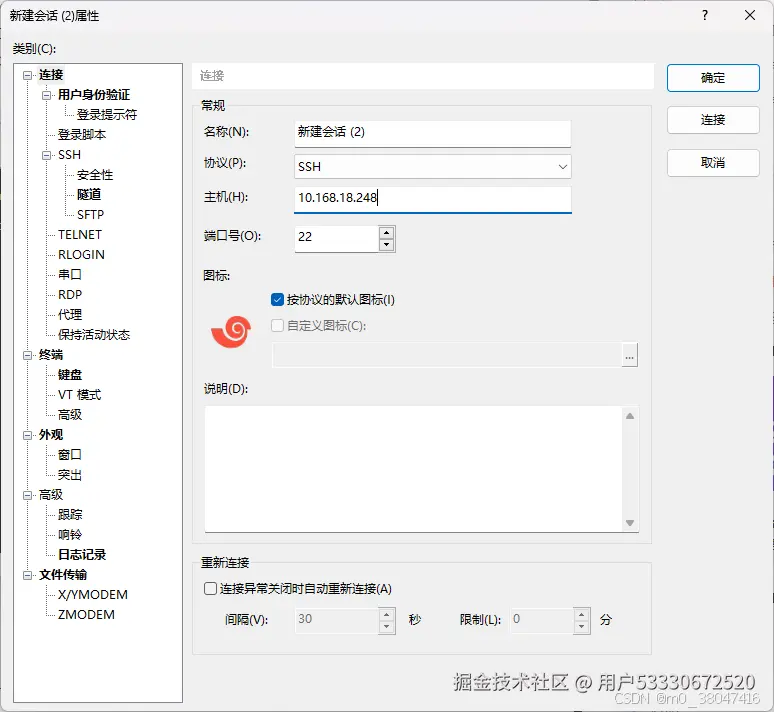774x712 pixels.
Task: Select 键盘 tree item
Action: [x=70, y=375]
